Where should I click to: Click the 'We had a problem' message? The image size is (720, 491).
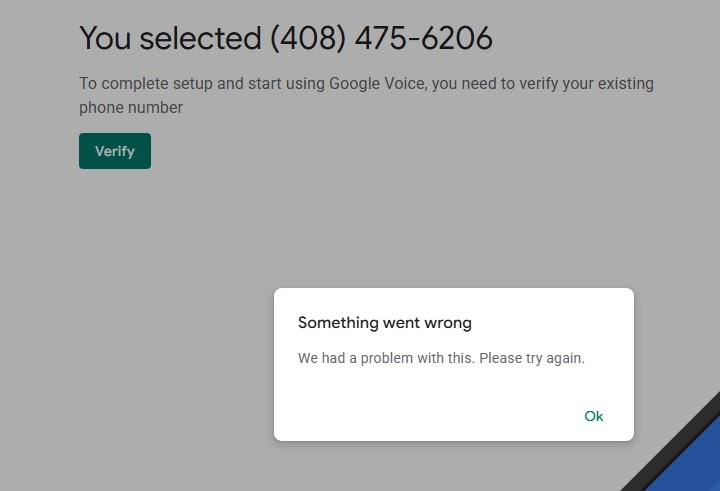(440, 358)
